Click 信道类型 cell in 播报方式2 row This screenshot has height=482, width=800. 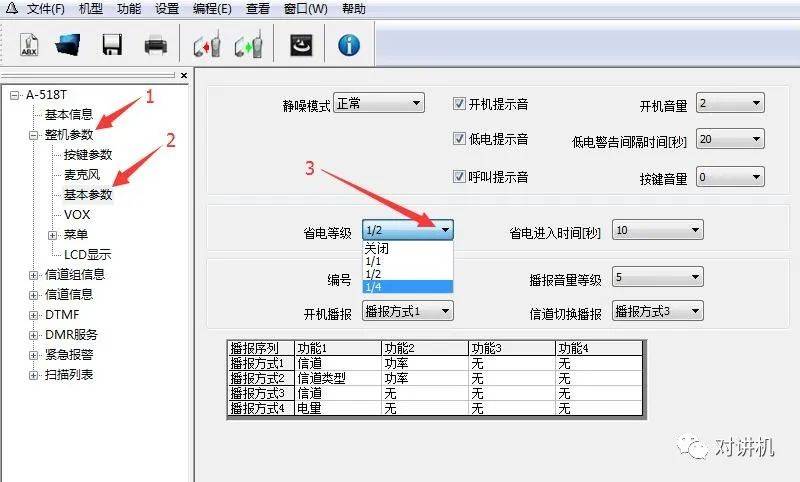pos(338,378)
